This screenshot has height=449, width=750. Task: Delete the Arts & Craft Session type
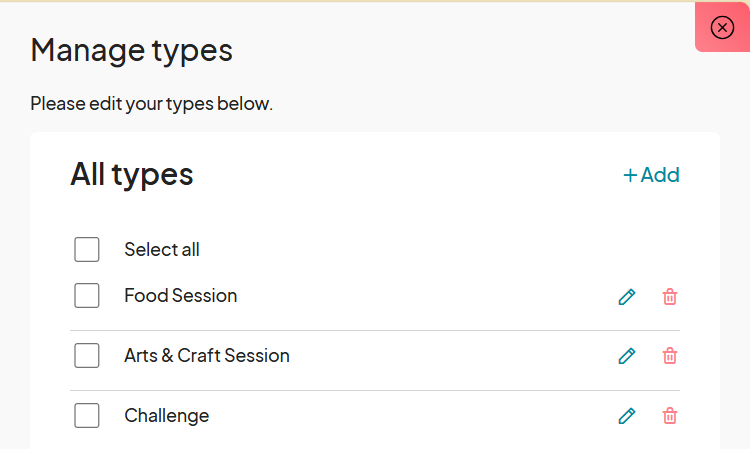point(670,356)
